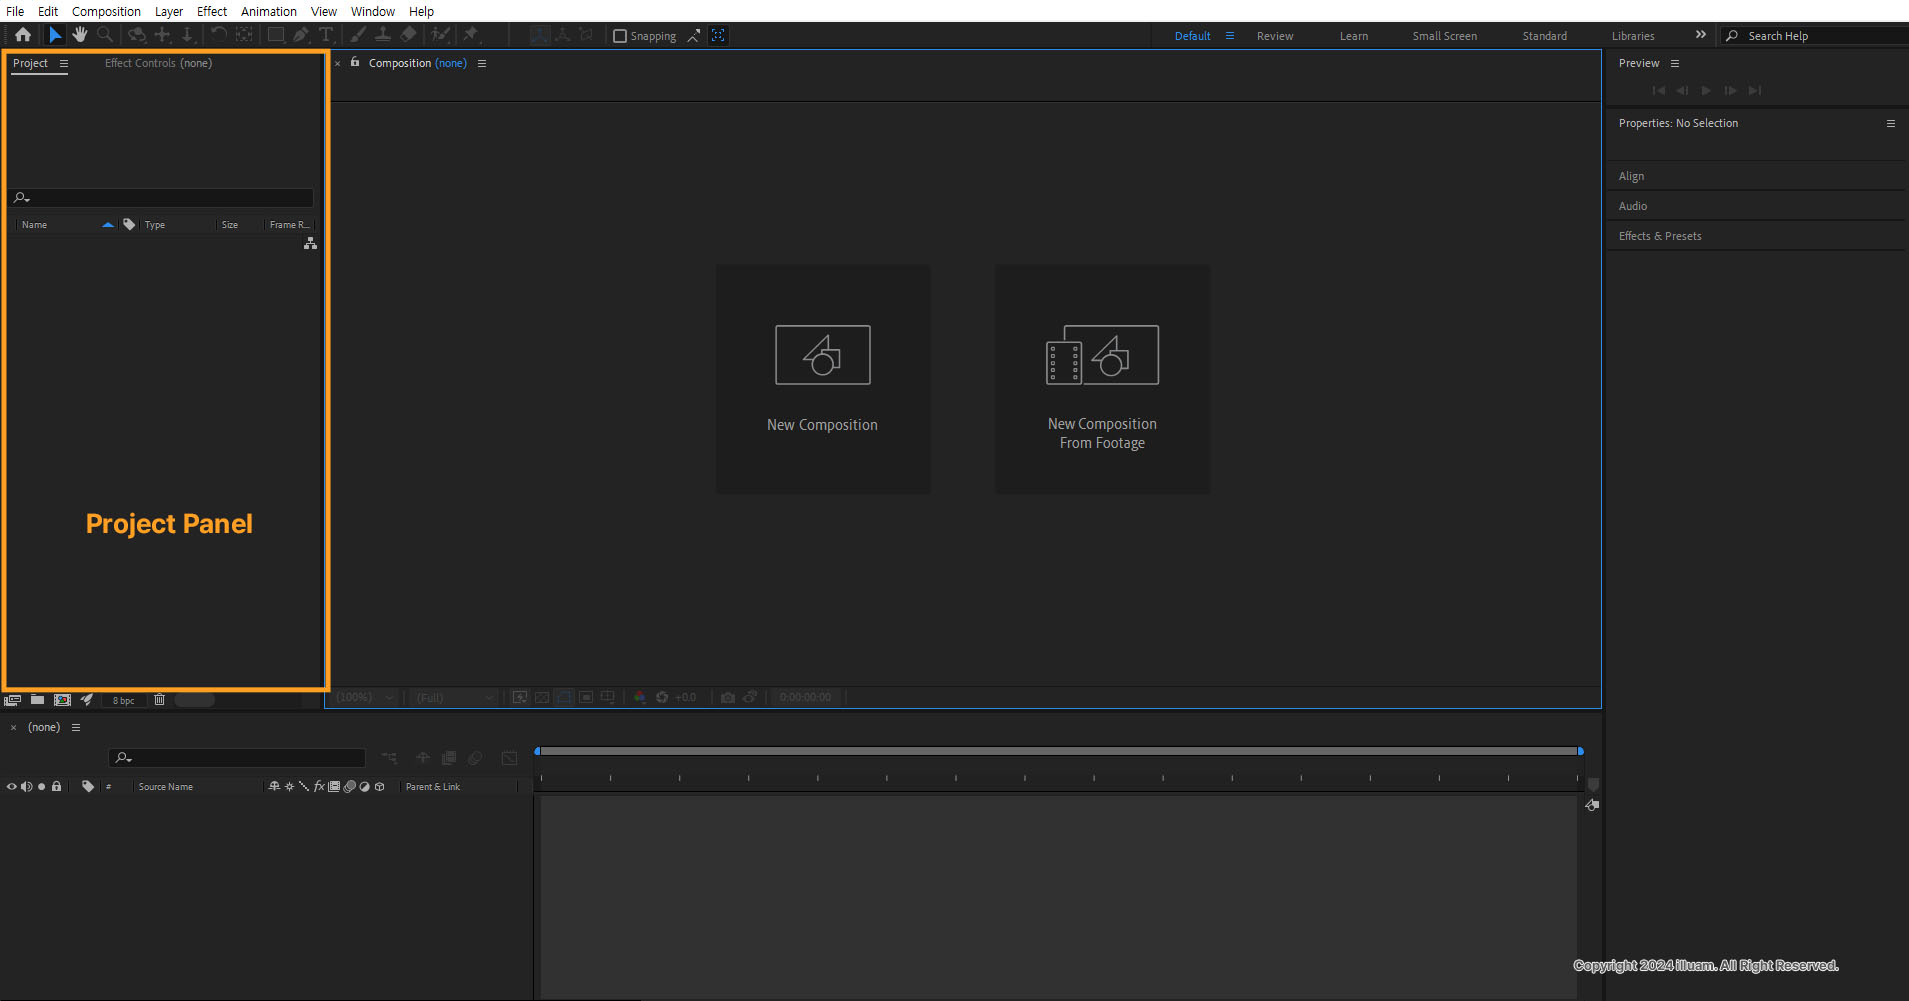Open the Layer menu

coord(169,11)
